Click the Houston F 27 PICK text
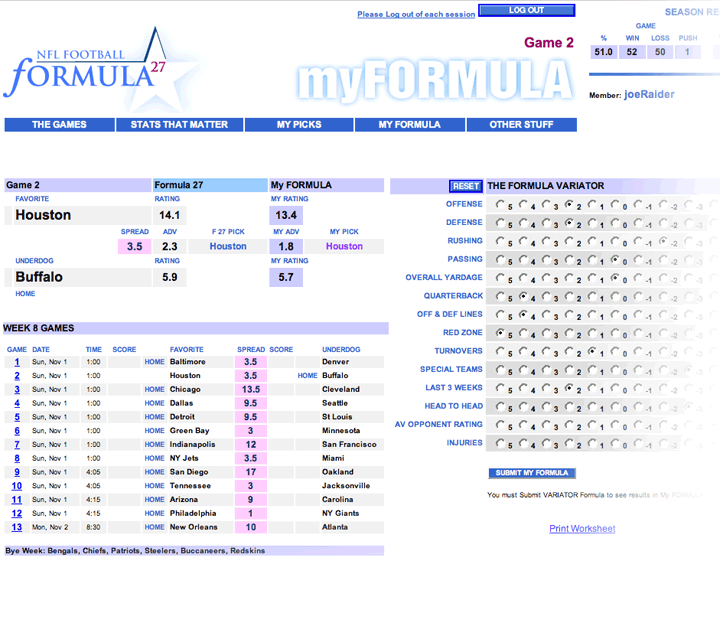 click(x=228, y=246)
